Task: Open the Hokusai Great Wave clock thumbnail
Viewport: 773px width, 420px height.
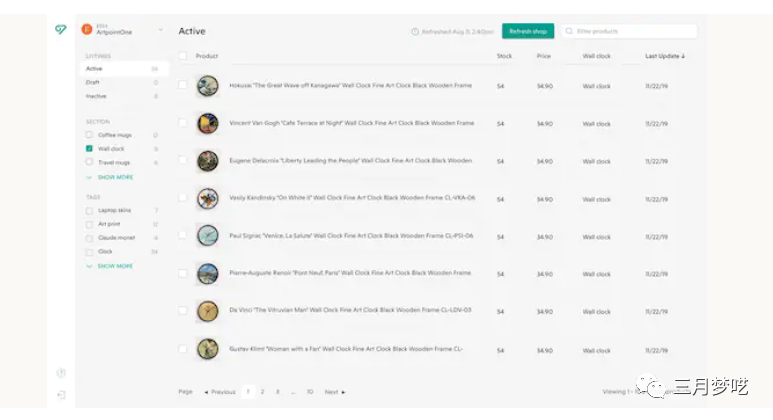Action: point(208,86)
